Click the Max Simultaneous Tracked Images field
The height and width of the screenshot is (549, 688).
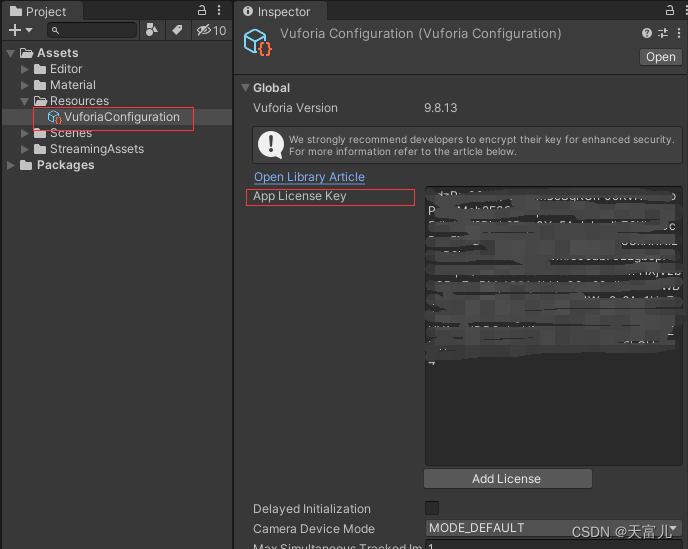click(x=554, y=545)
